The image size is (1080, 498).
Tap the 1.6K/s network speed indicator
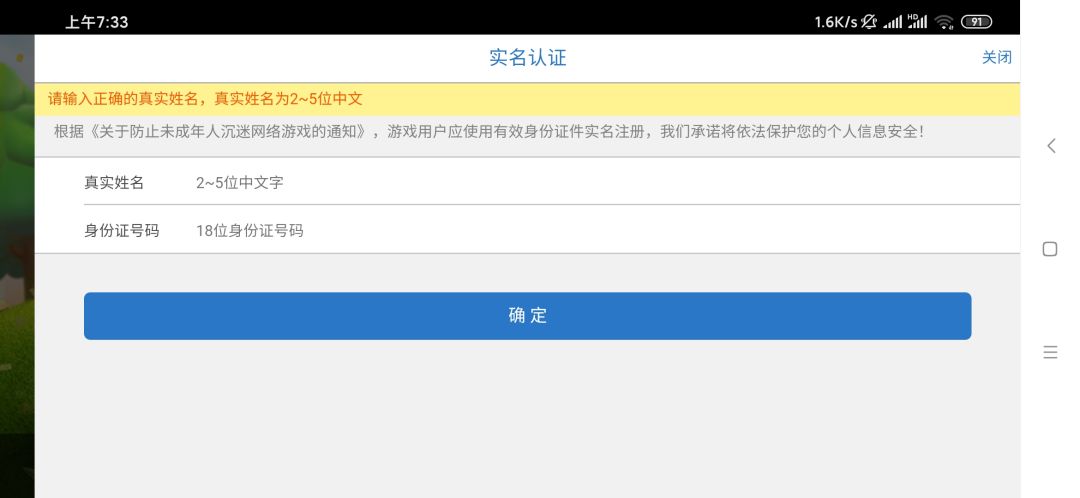tap(835, 22)
